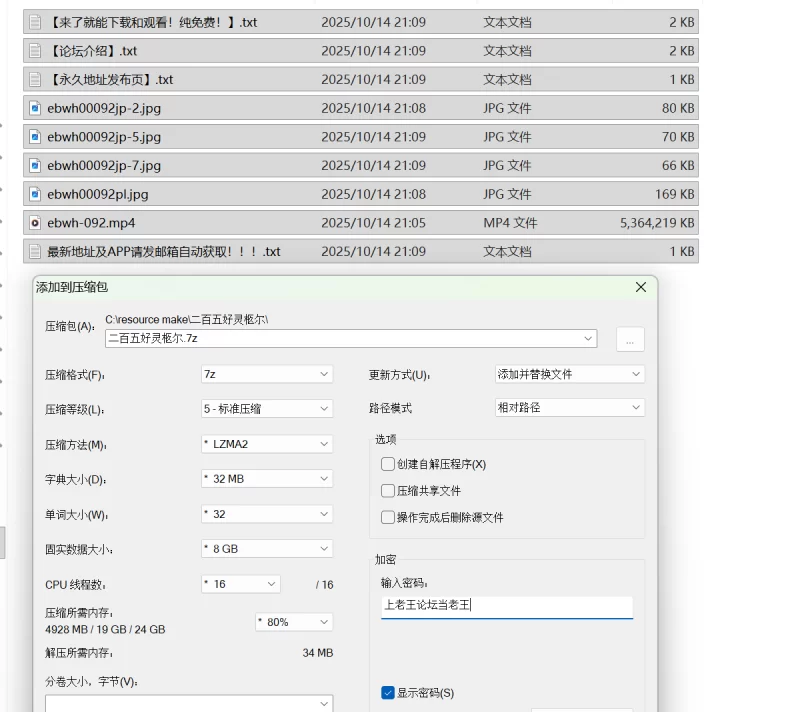Uncheck the 显示密码 checkbox
The width and height of the screenshot is (800, 712).
coord(388,693)
